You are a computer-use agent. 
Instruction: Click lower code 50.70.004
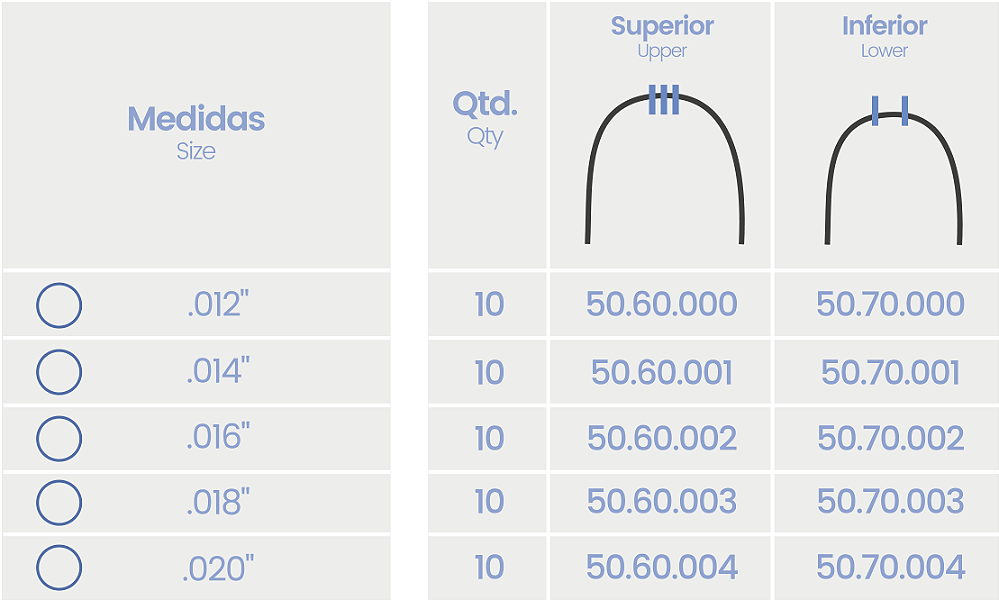click(891, 567)
